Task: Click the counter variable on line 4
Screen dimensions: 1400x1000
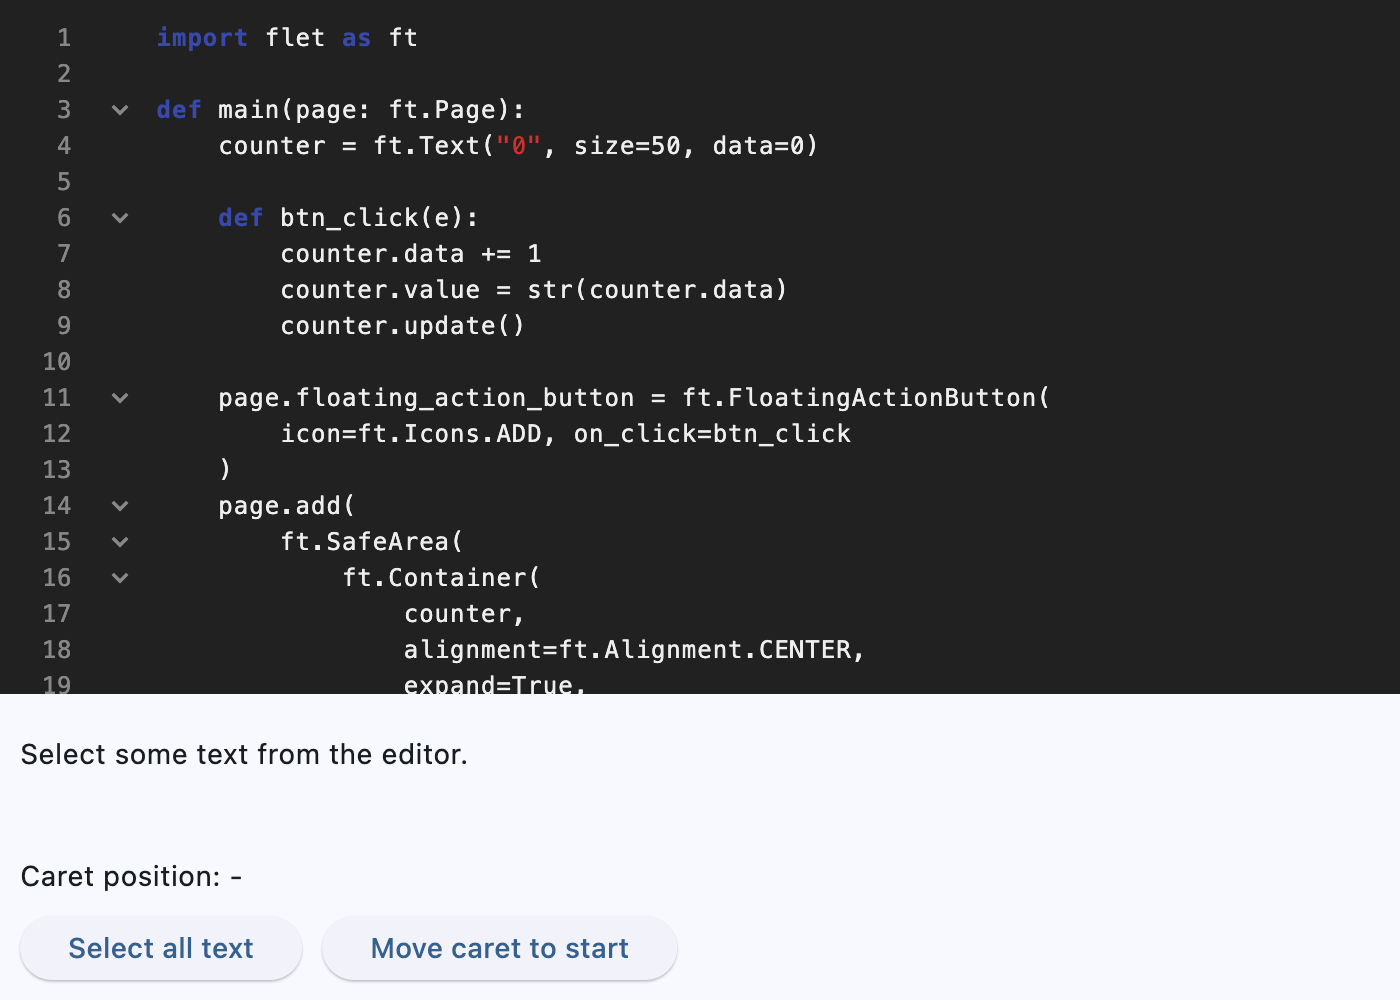Action: [273, 145]
